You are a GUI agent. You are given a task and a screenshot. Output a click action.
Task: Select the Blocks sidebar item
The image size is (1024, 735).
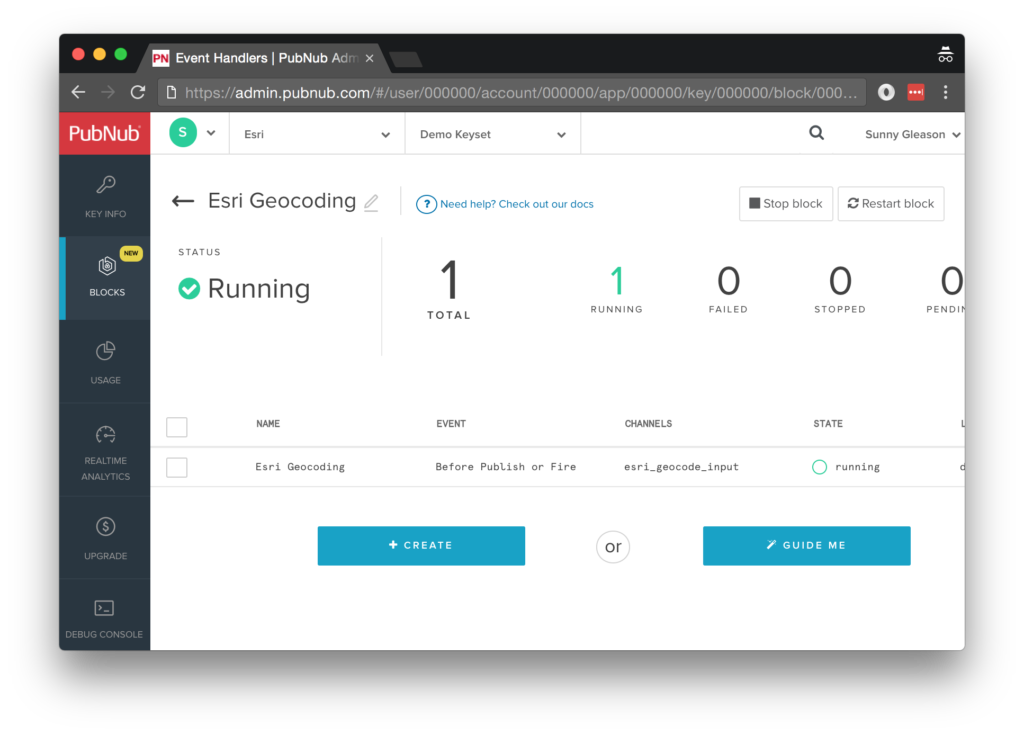pyautogui.click(x=106, y=278)
